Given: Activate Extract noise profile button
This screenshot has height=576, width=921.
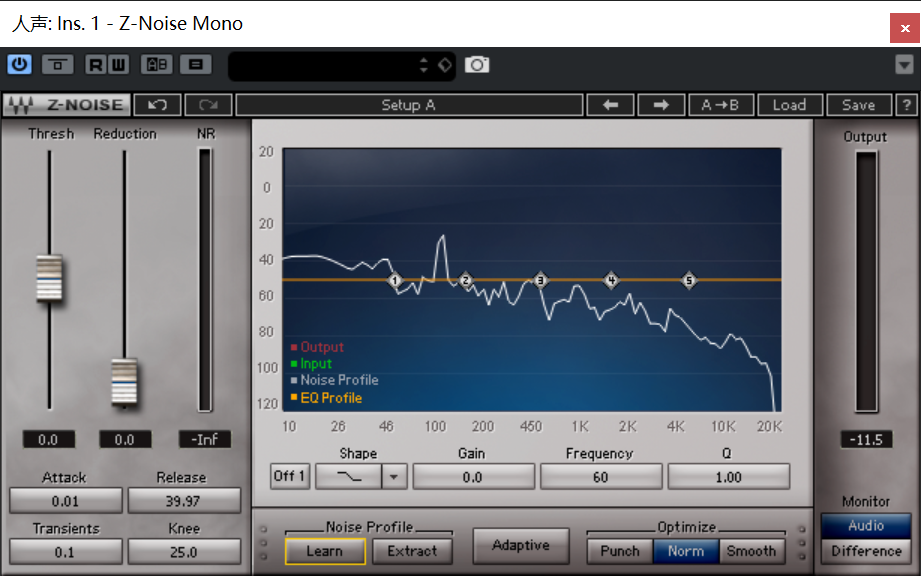Looking at the screenshot, I should [412, 551].
